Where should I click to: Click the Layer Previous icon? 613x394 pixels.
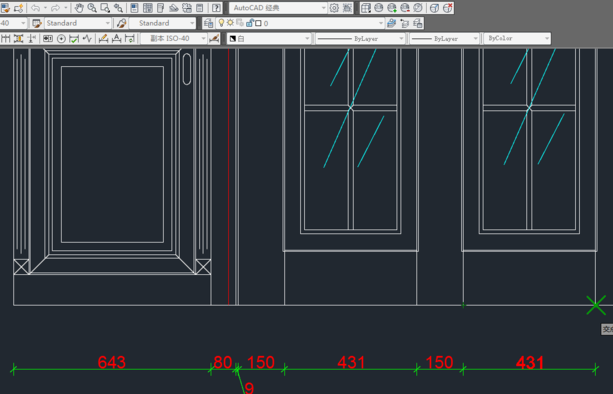click(x=405, y=23)
